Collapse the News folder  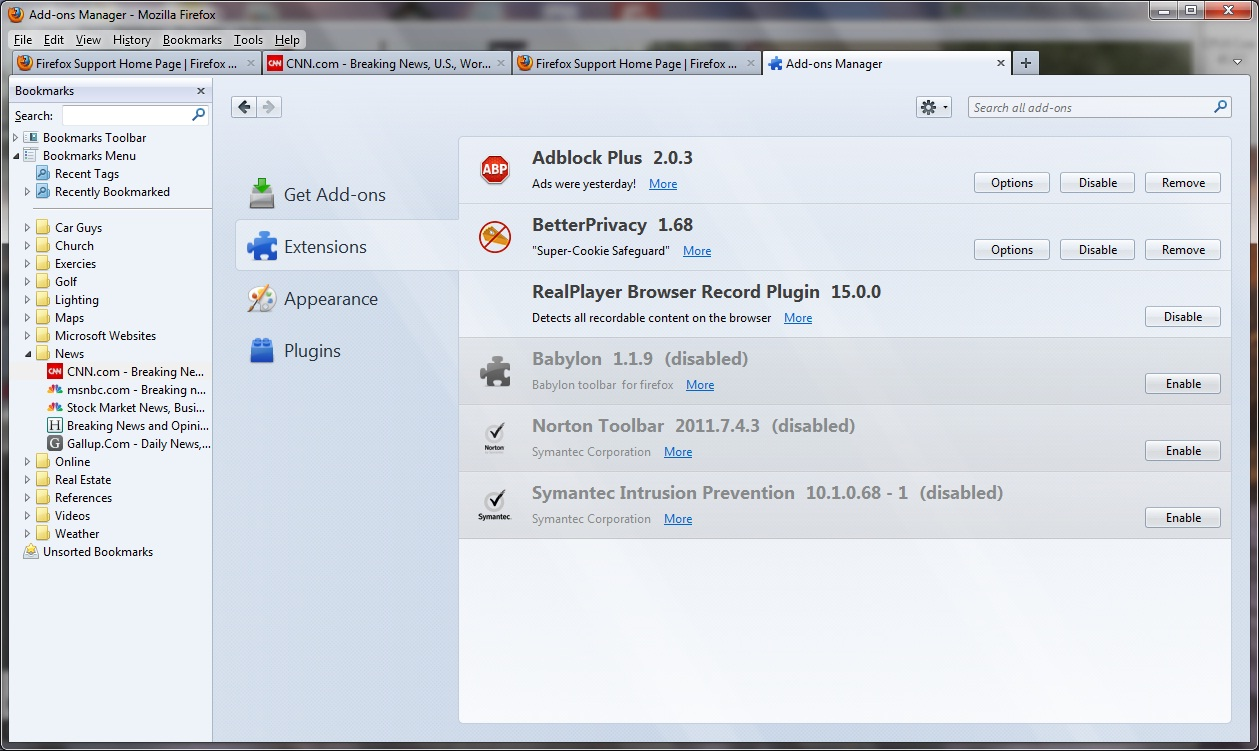click(28, 354)
